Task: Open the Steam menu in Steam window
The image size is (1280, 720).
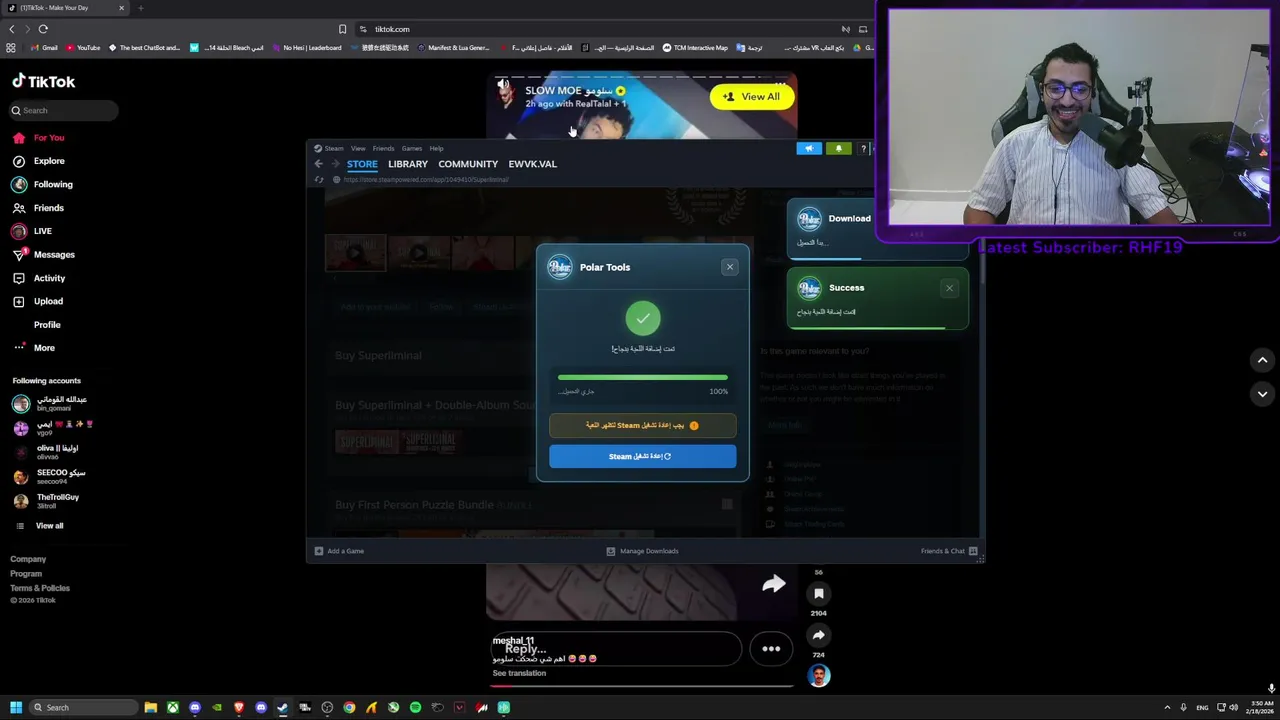Action: tap(333, 149)
